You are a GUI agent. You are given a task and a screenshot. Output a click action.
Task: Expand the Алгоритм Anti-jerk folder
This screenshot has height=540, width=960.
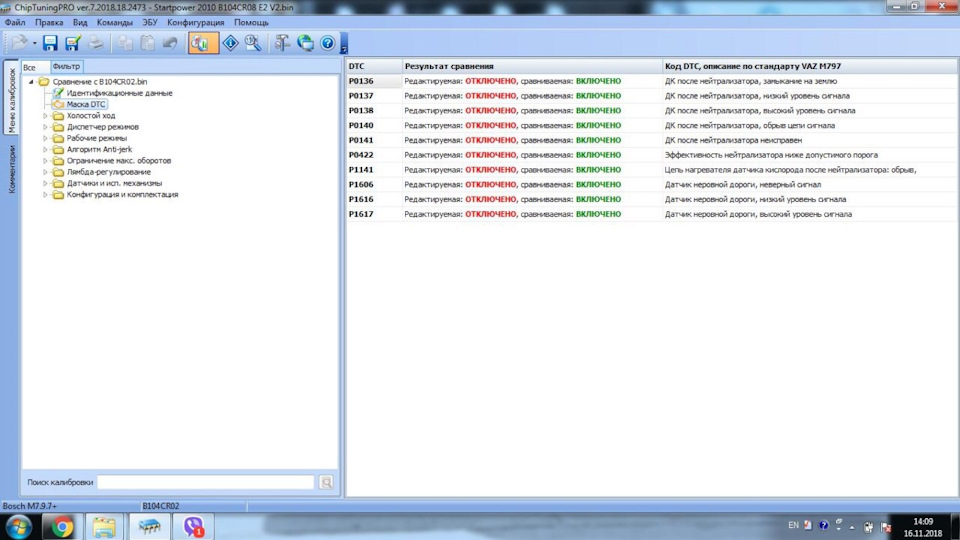click(45, 149)
